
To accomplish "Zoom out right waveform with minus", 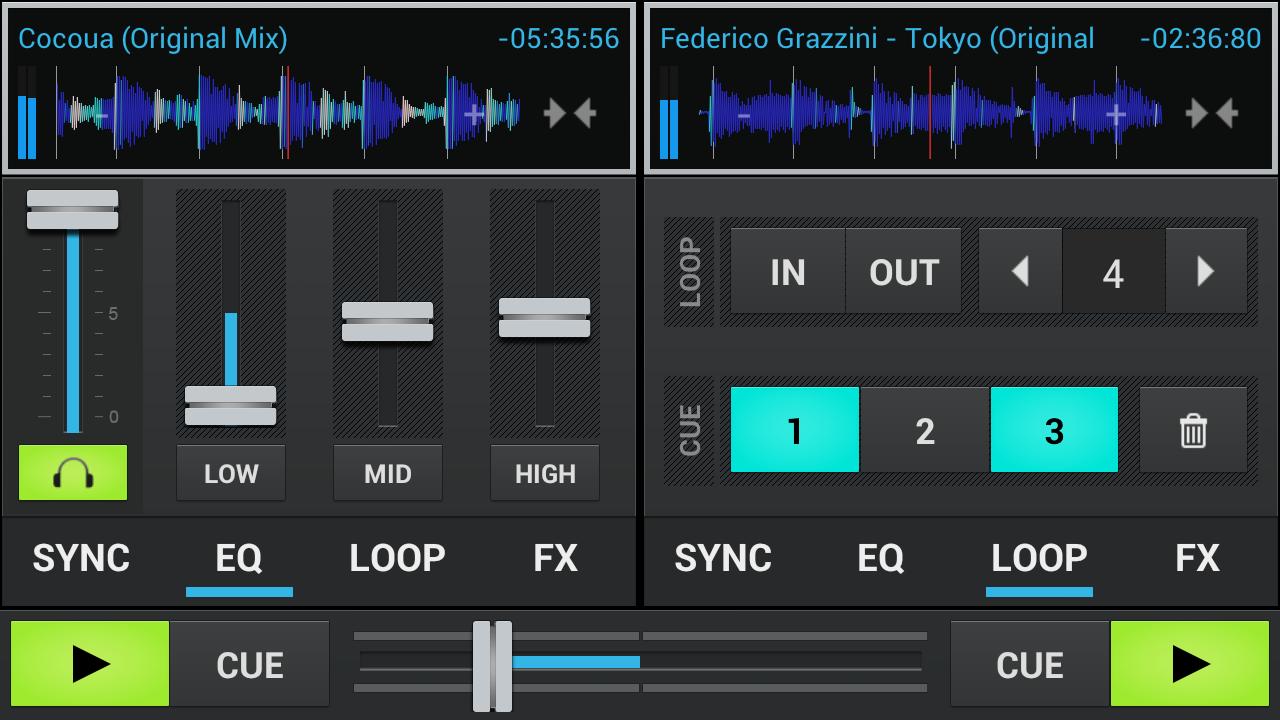I will 743,115.
